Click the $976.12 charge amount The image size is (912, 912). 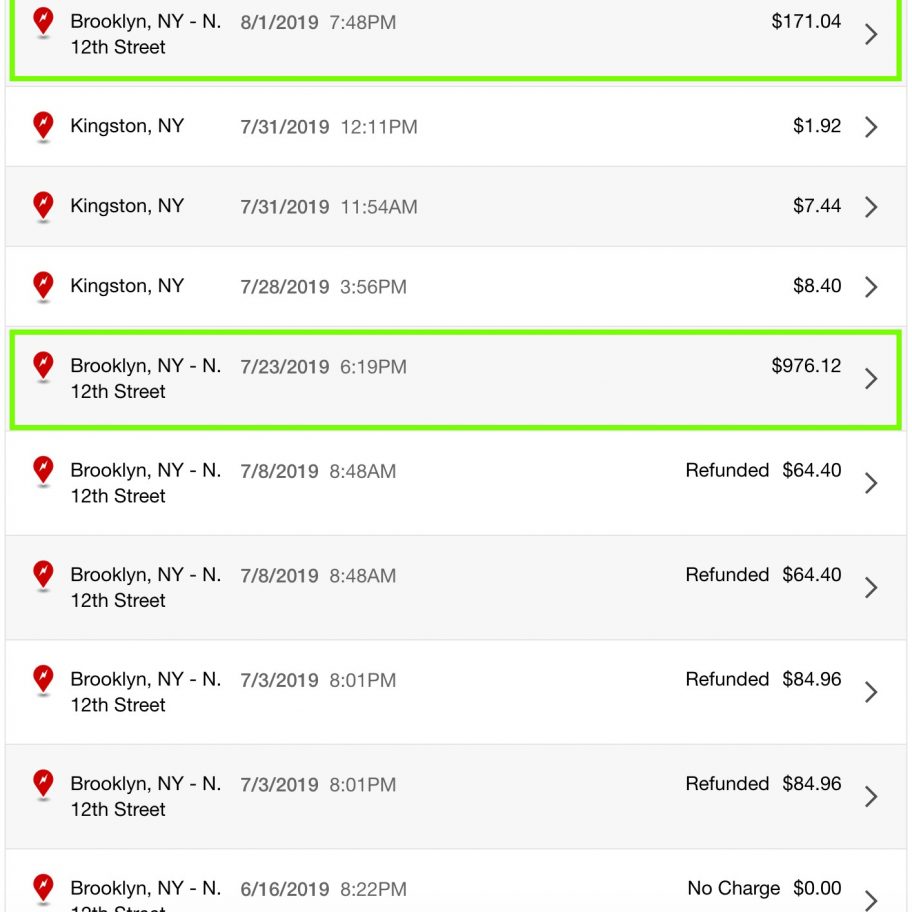(x=806, y=365)
